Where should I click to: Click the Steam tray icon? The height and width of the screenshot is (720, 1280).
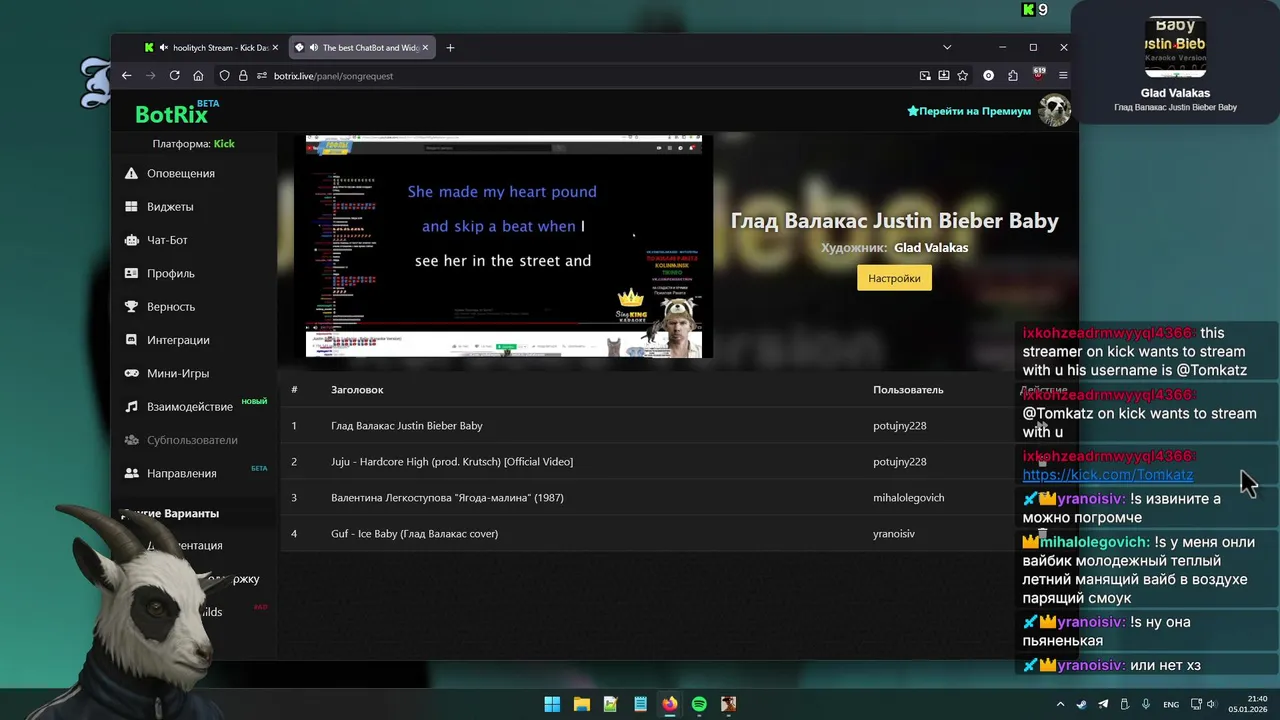[1081, 704]
